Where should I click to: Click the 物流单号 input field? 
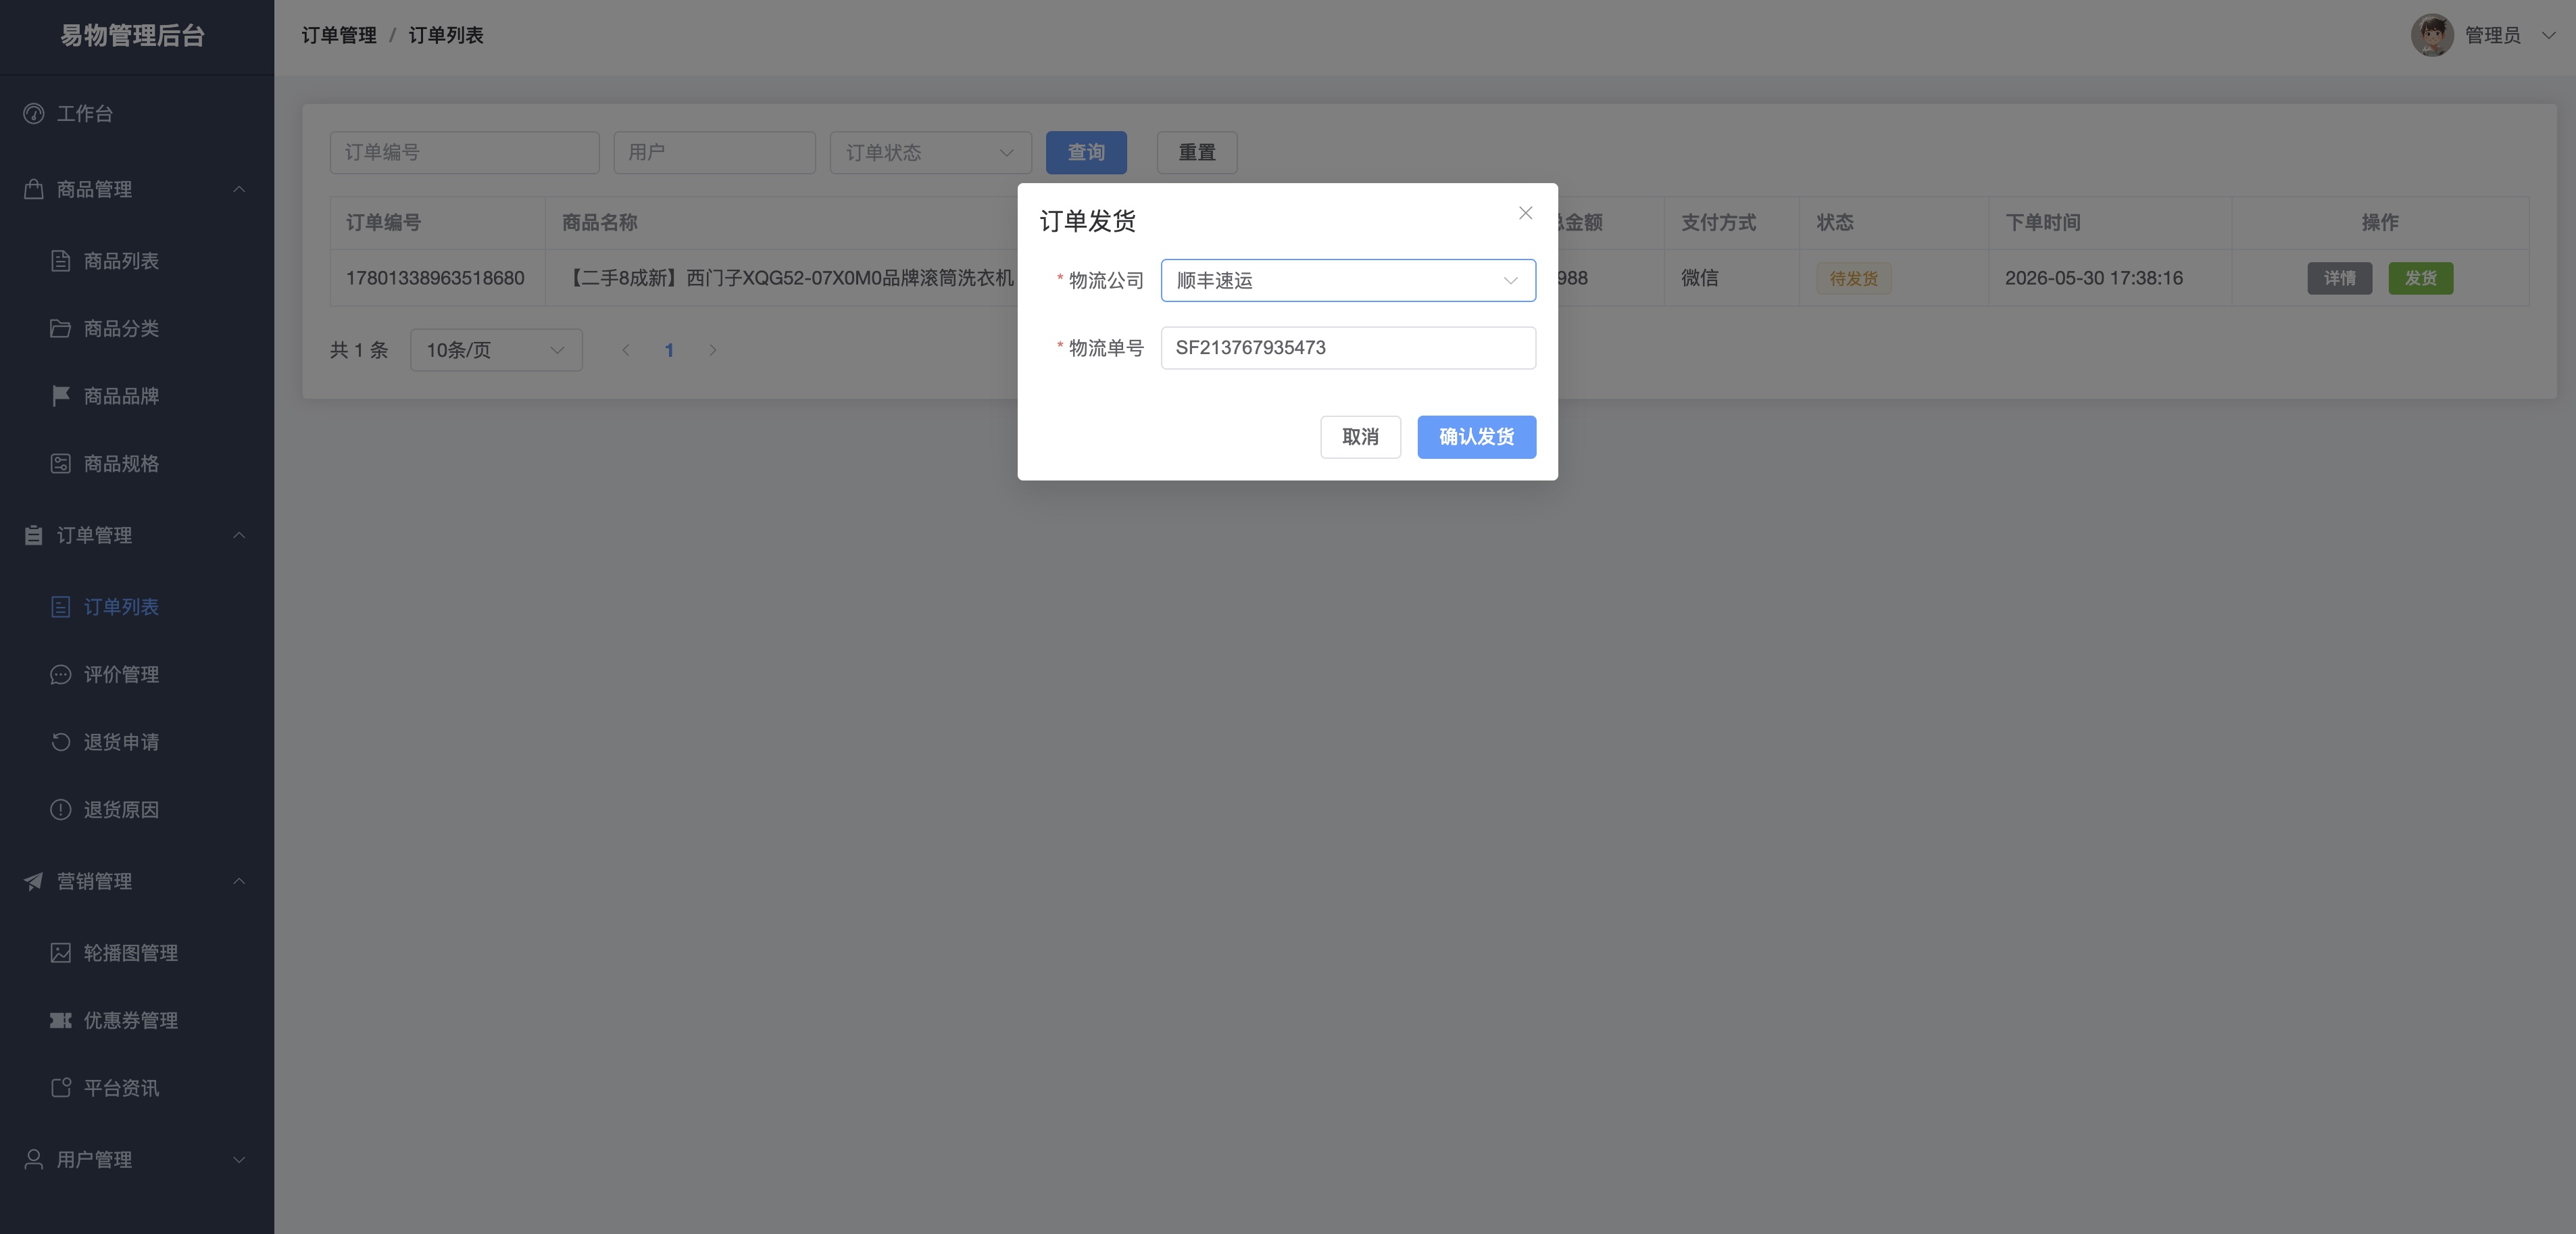[x=1348, y=348]
